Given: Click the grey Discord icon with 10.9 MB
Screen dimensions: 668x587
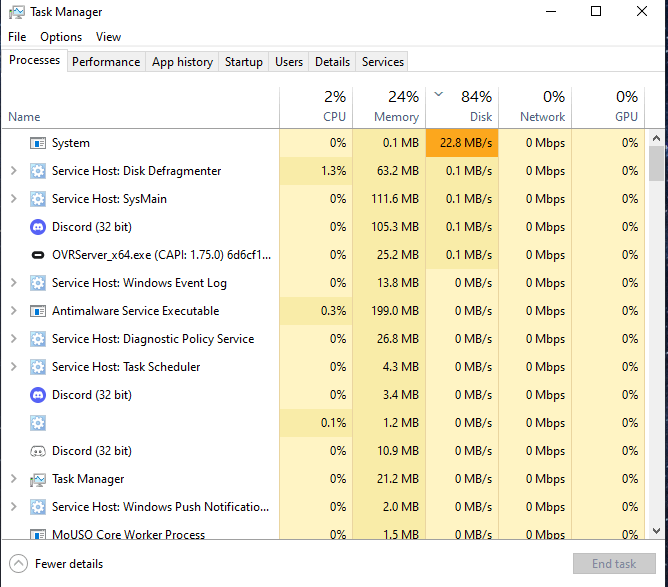Looking at the screenshot, I should click(38, 451).
